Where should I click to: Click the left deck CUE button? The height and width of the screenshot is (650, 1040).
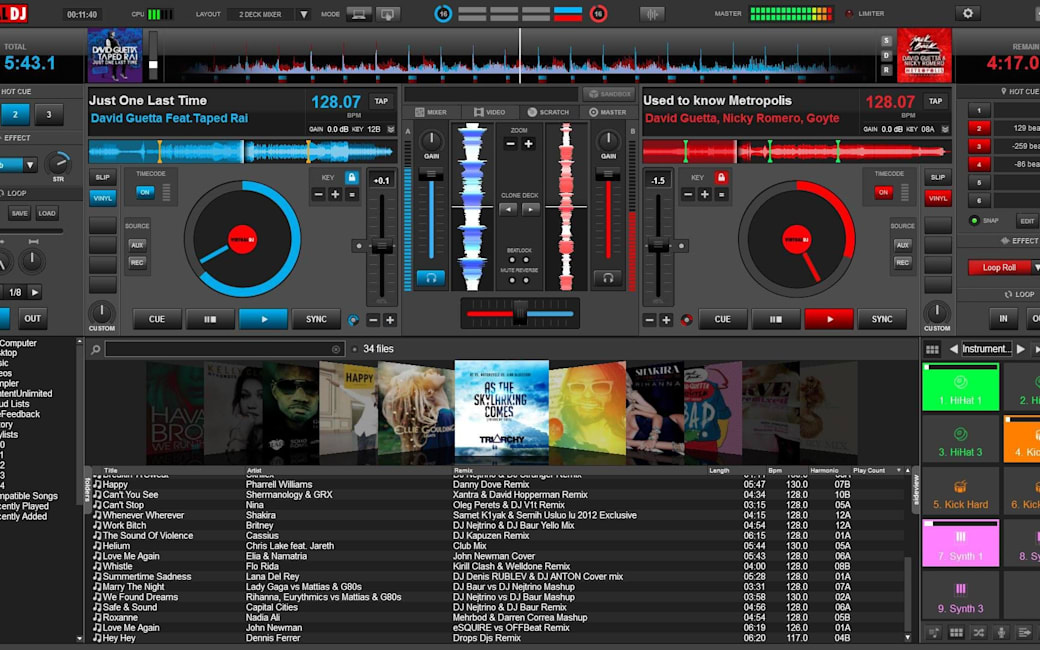coord(157,319)
